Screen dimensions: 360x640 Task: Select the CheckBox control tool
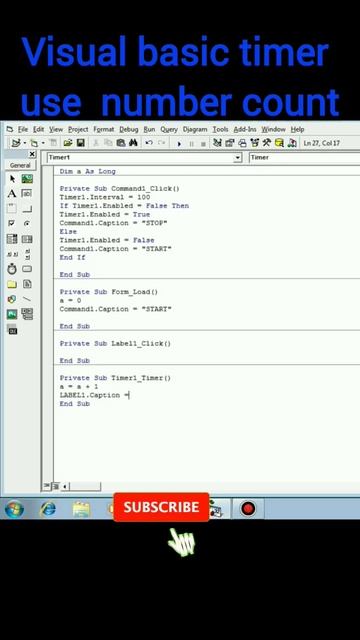(12, 223)
